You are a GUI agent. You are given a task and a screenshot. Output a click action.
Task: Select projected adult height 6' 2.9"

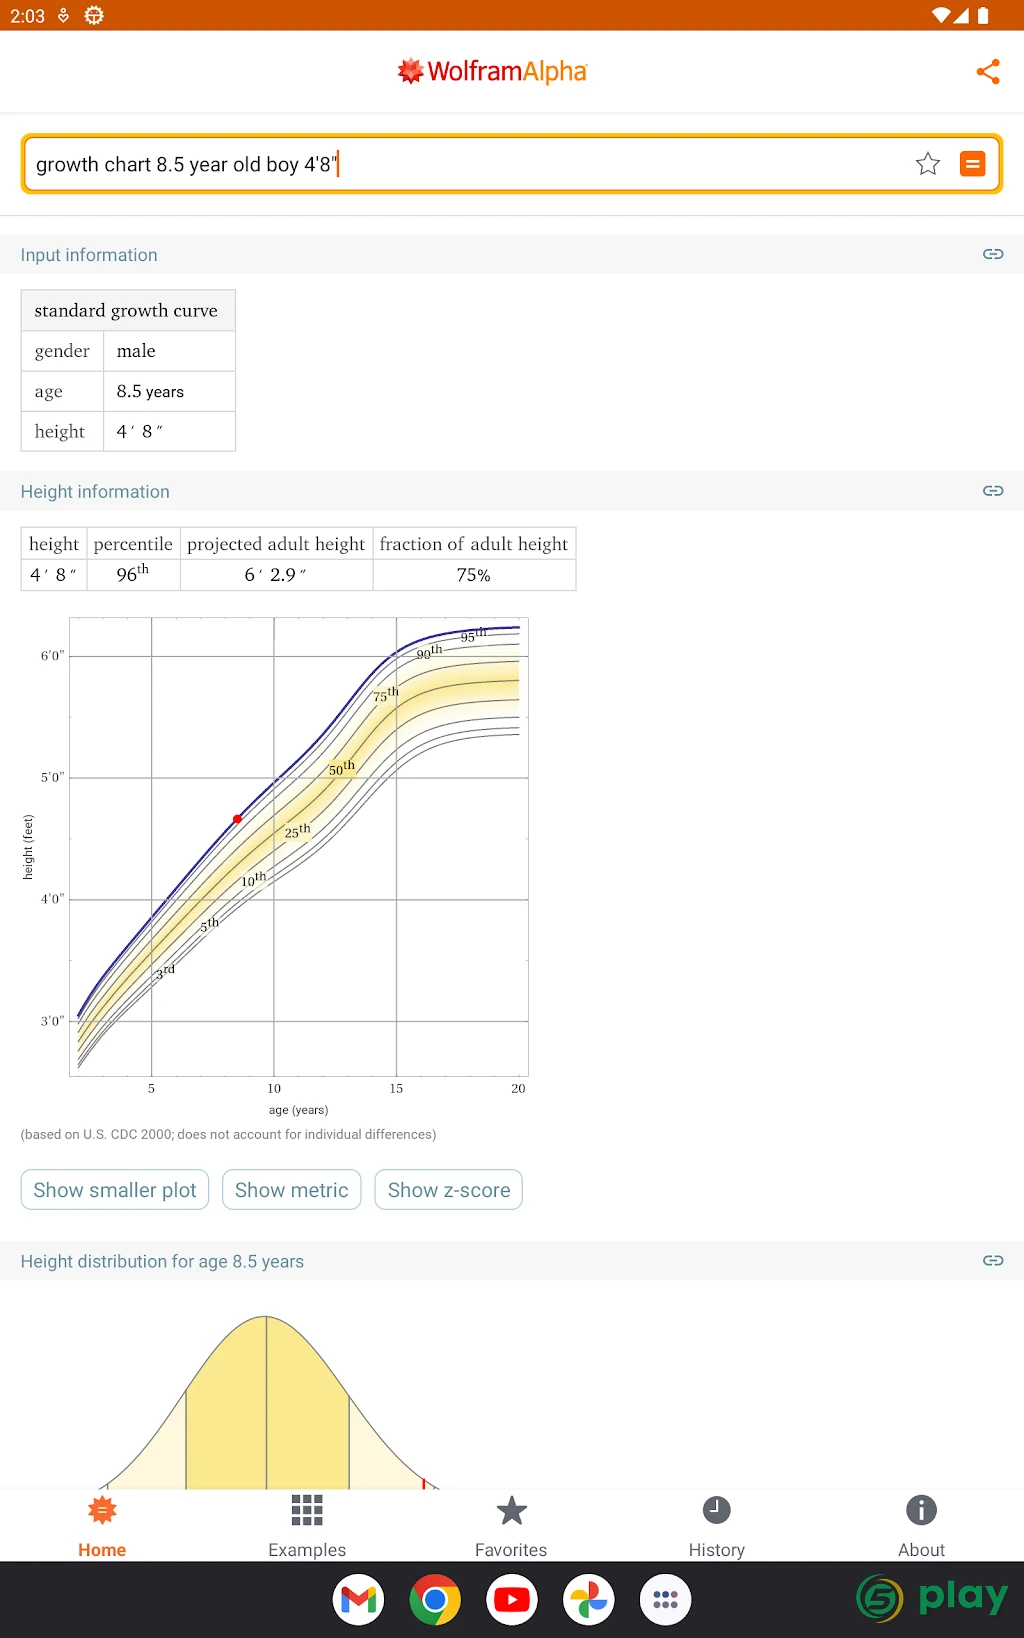pos(276,575)
